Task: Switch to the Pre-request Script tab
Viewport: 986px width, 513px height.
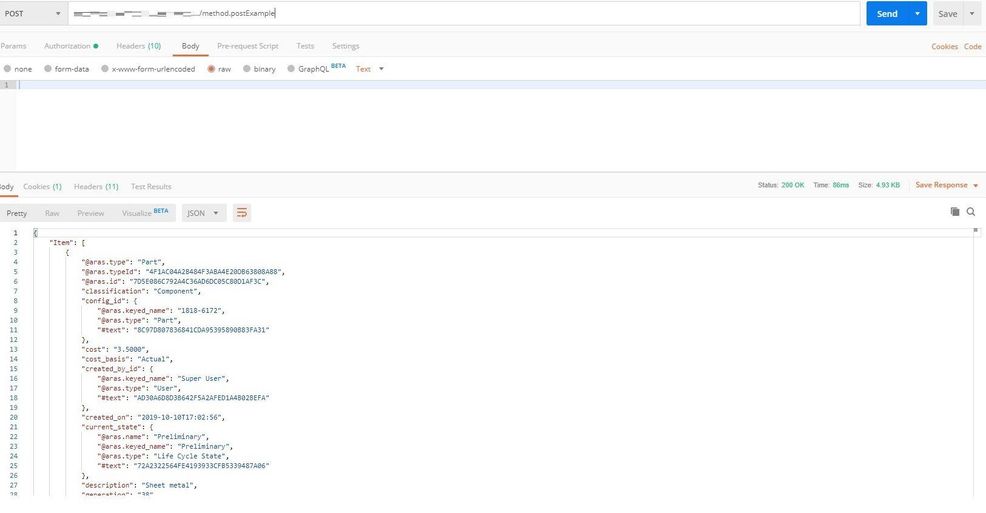Action: point(247,46)
